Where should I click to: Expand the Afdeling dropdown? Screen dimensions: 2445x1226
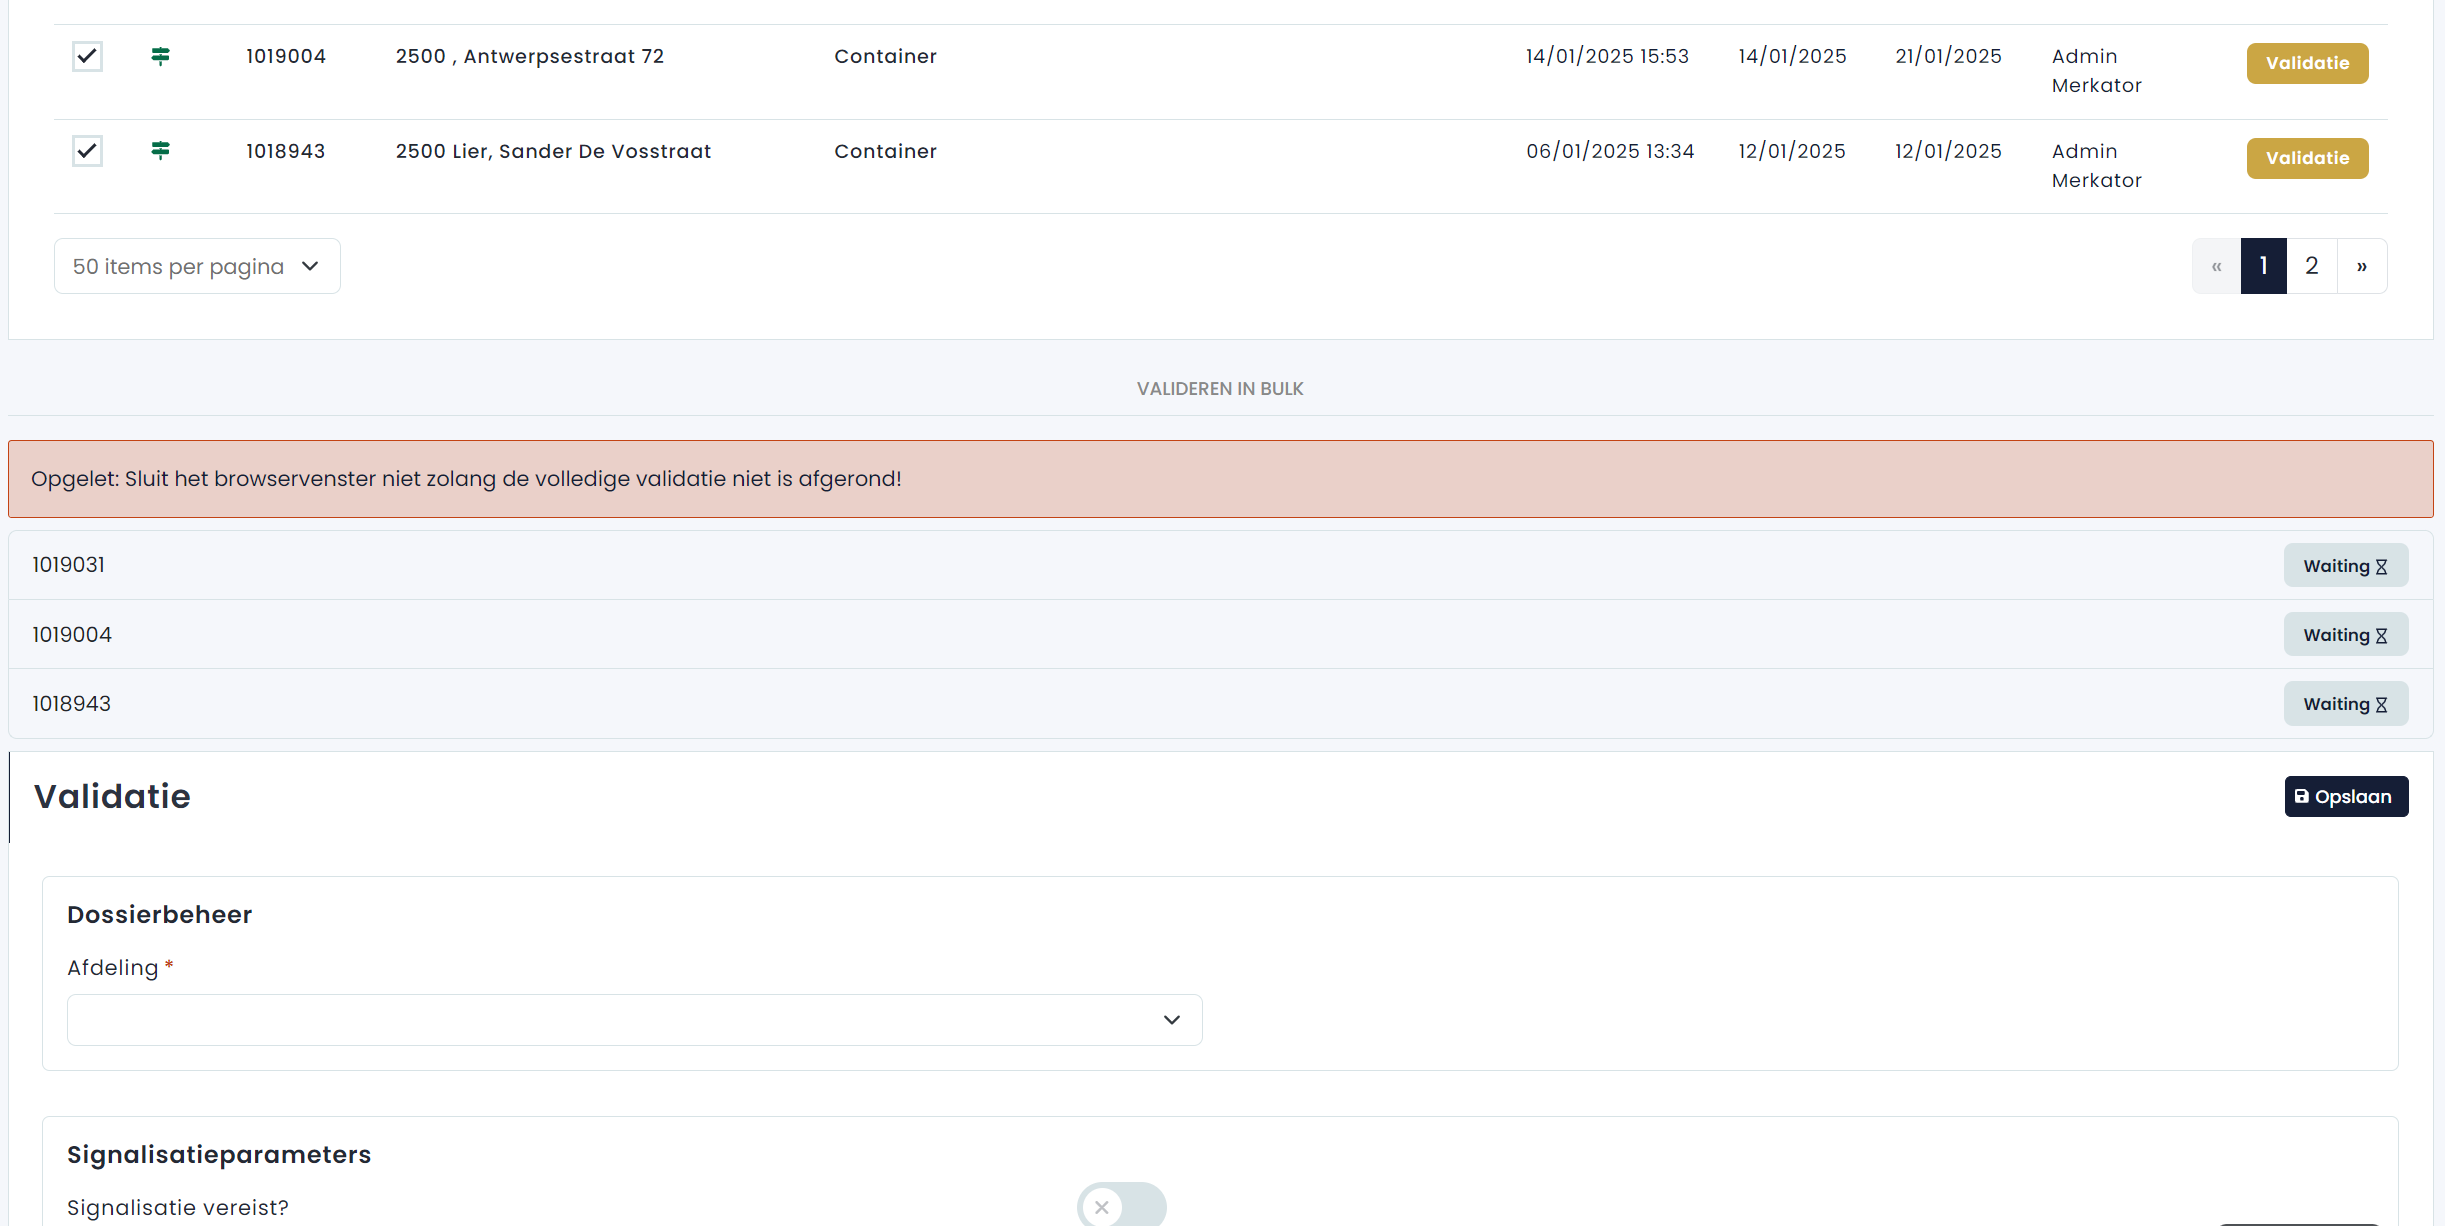(x=634, y=1020)
